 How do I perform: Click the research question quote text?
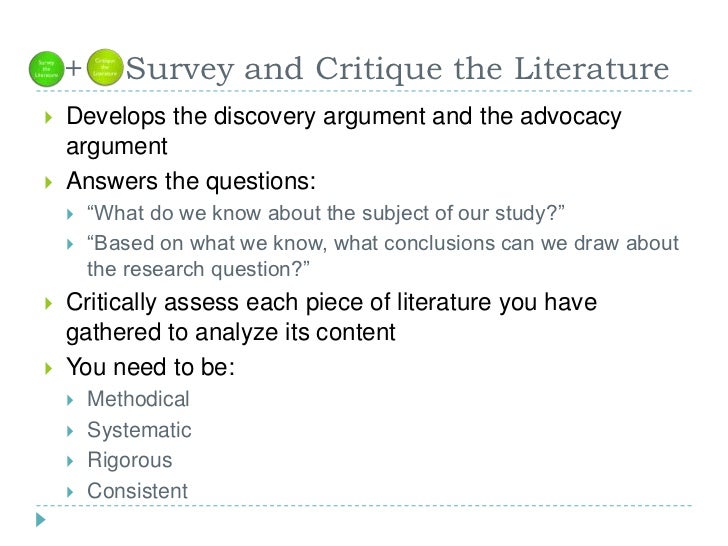pos(198,269)
